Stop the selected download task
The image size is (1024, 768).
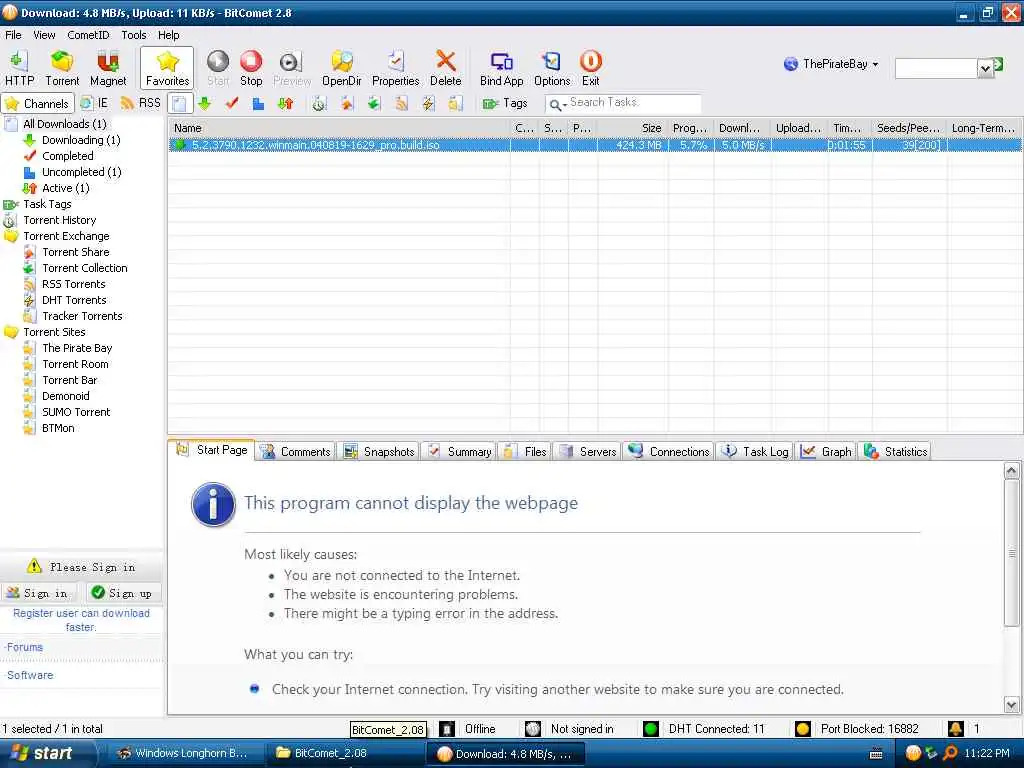(x=251, y=68)
